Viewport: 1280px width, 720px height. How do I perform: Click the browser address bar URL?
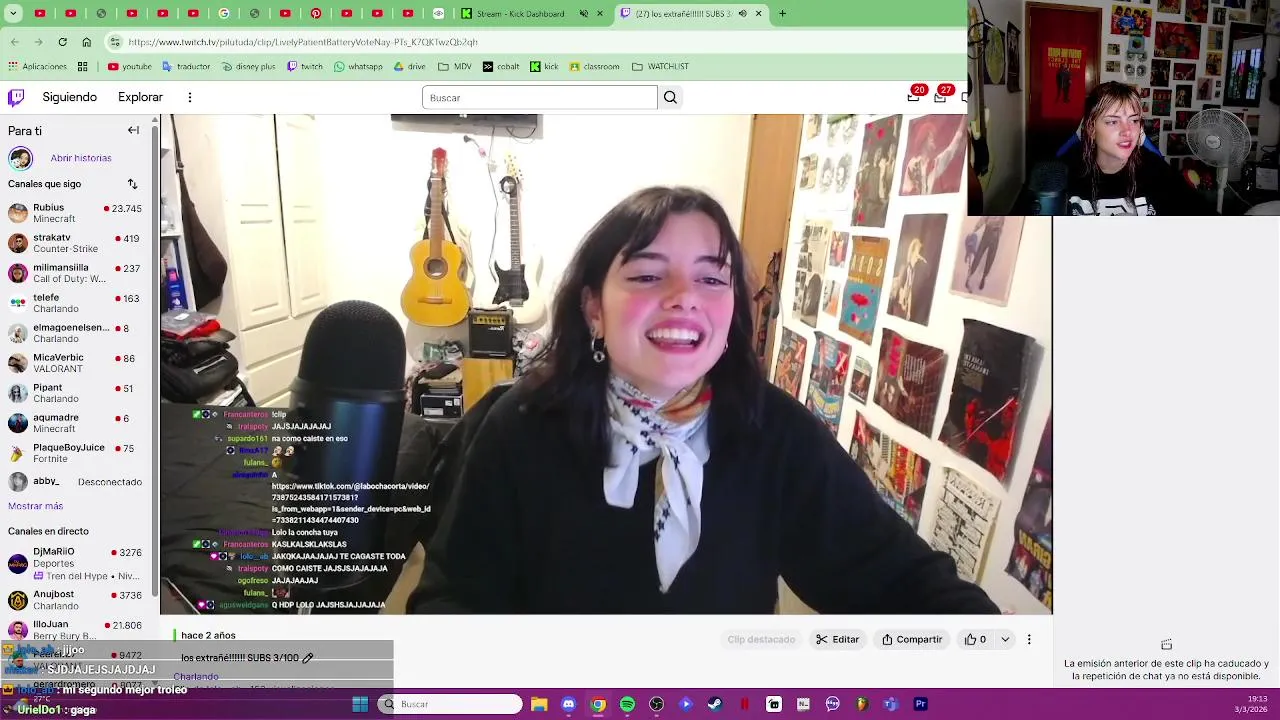pos(303,42)
